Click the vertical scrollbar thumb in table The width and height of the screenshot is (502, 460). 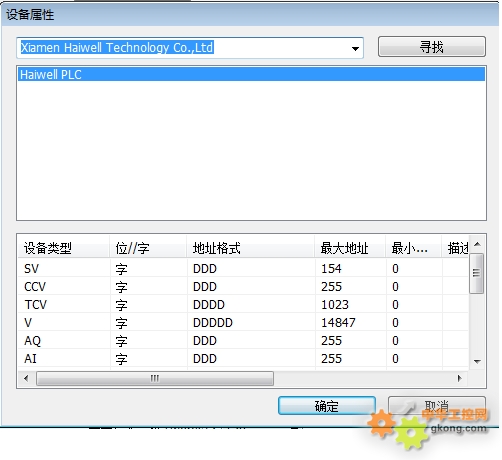[x=477, y=273]
